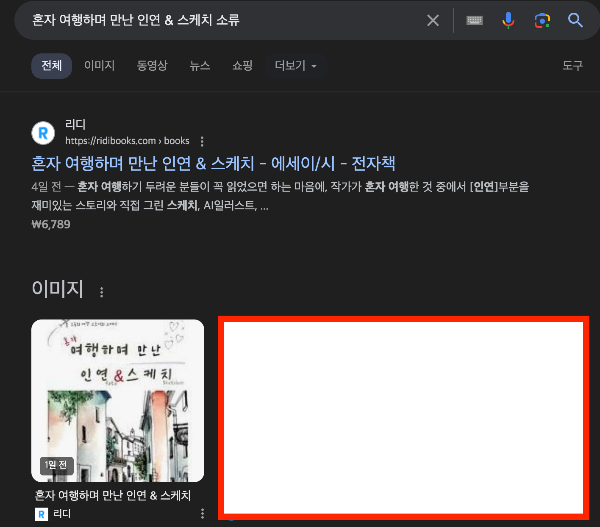
Task: Switch to the 쇼핑 tab
Action: (242, 66)
